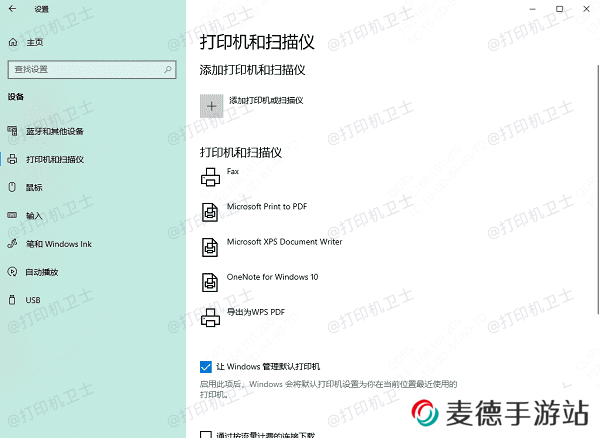The image size is (600, 438).
Task: Click in the 查找设置 search field
Action: click(92, 69)
